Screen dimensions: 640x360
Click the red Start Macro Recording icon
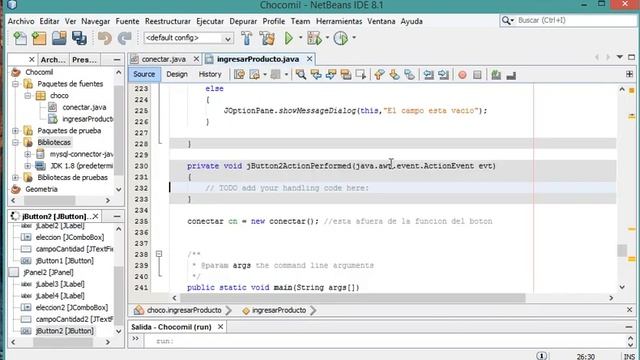[x=462, y=75]
